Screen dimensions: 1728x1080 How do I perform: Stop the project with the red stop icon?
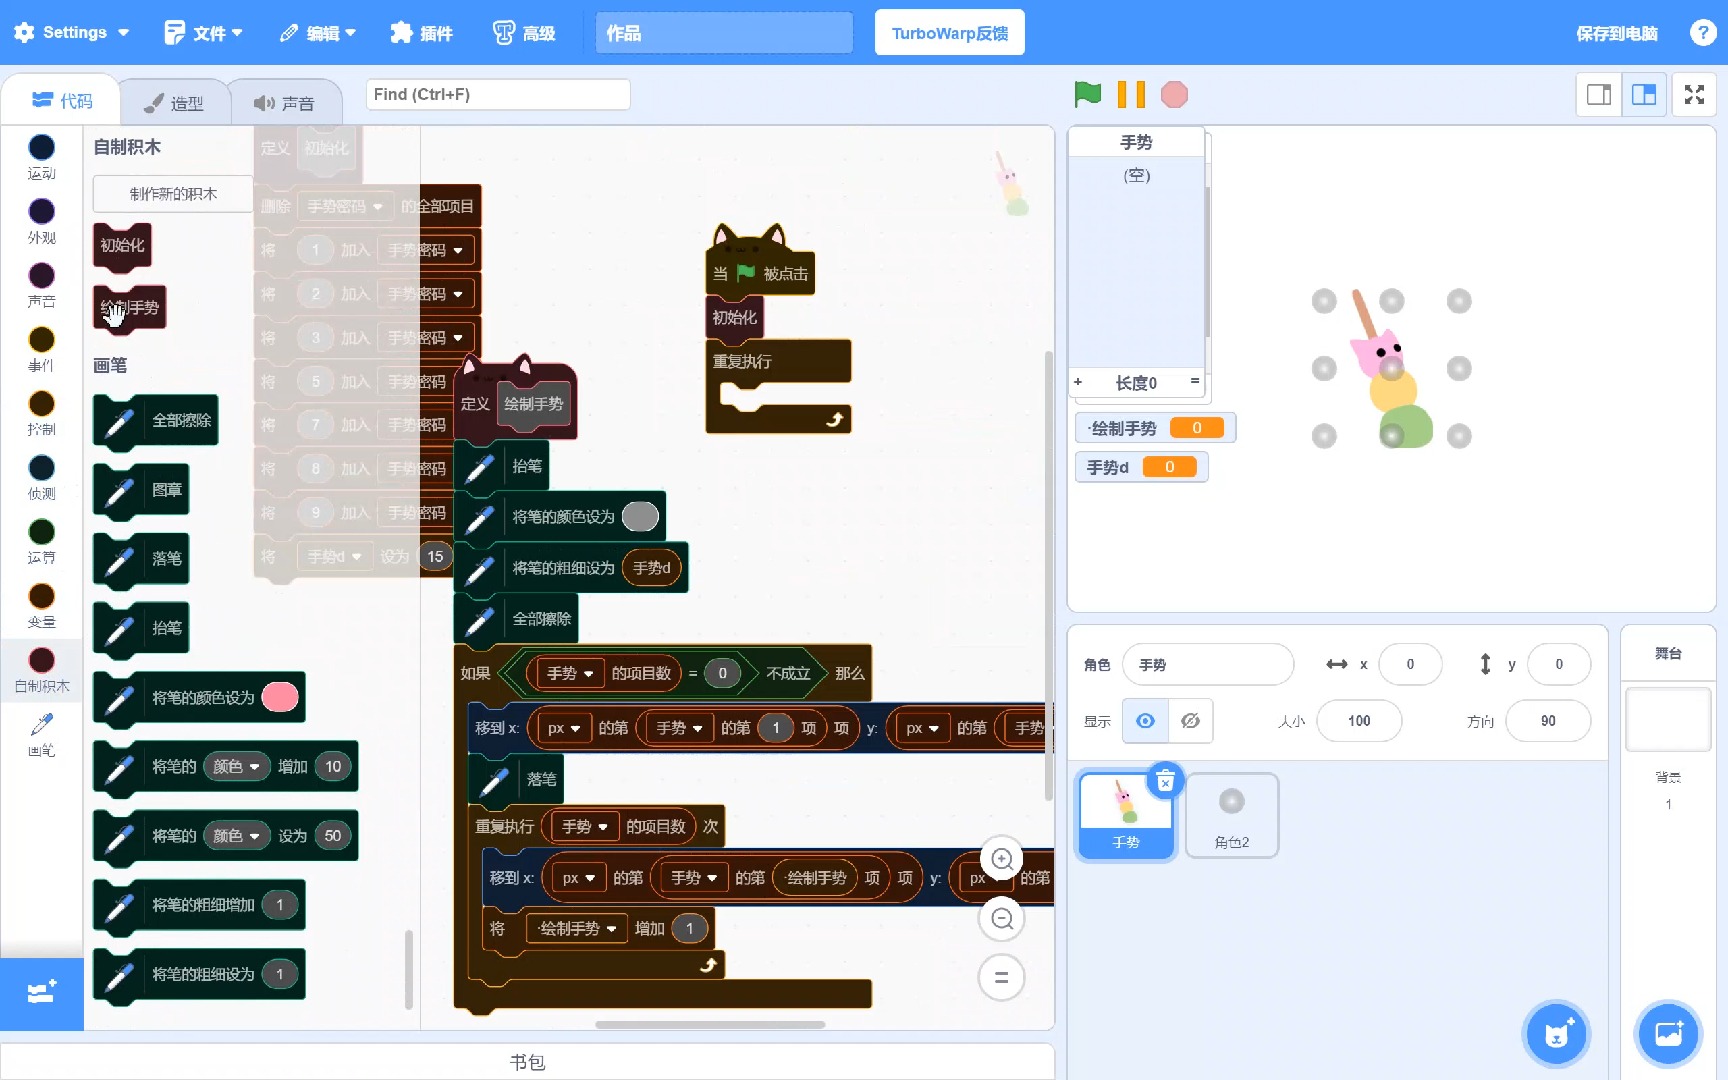(x=1174, y=94)
